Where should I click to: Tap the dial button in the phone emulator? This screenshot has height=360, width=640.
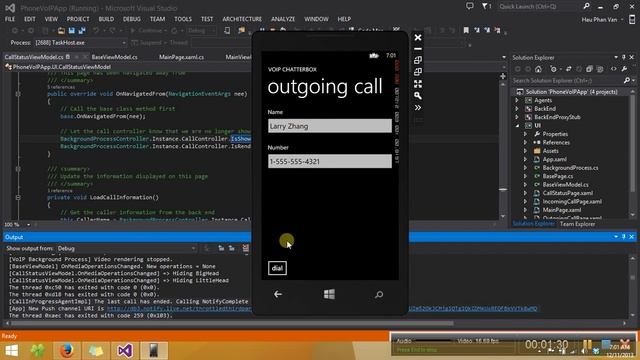point(277,268)
